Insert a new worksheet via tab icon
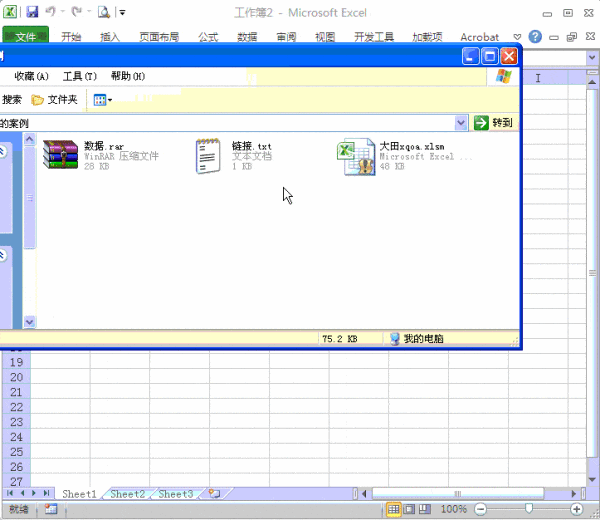 (215, 494)
